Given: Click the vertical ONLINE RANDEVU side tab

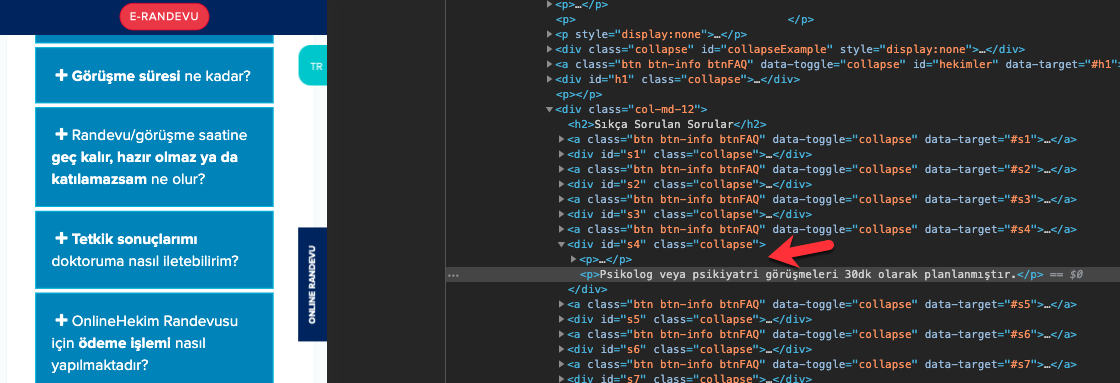Looking at the screenshot, I should click(312, 285).
